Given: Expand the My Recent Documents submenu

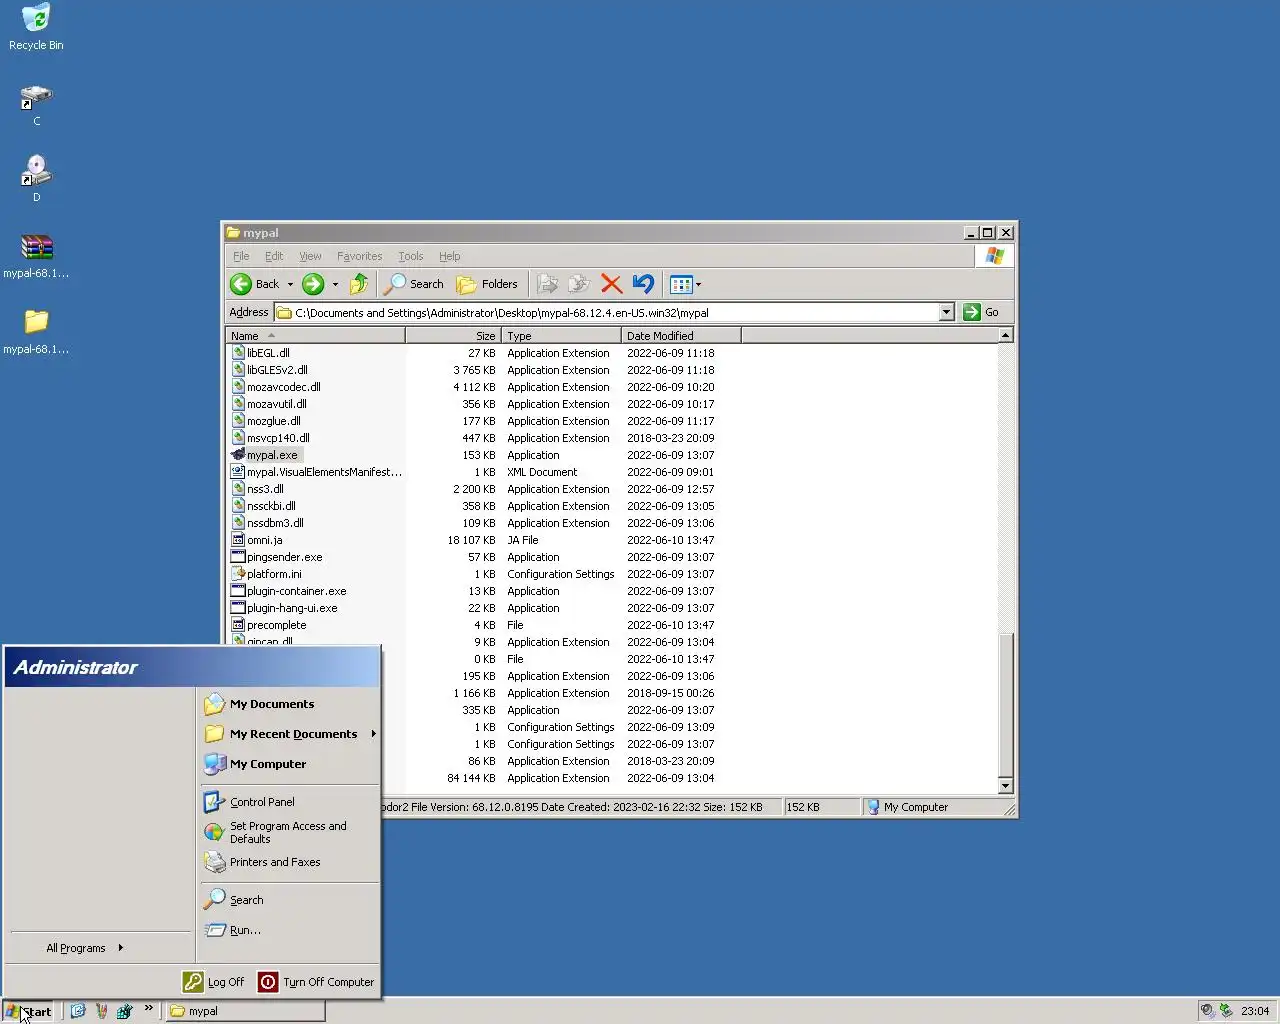Looking at the screenshot, I should (373, 734).
